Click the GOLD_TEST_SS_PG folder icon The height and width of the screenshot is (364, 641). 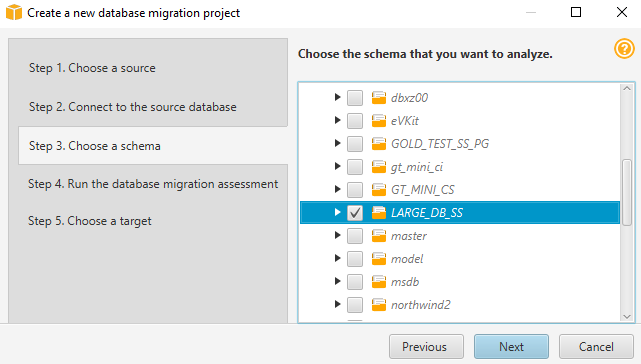(379, 144)
